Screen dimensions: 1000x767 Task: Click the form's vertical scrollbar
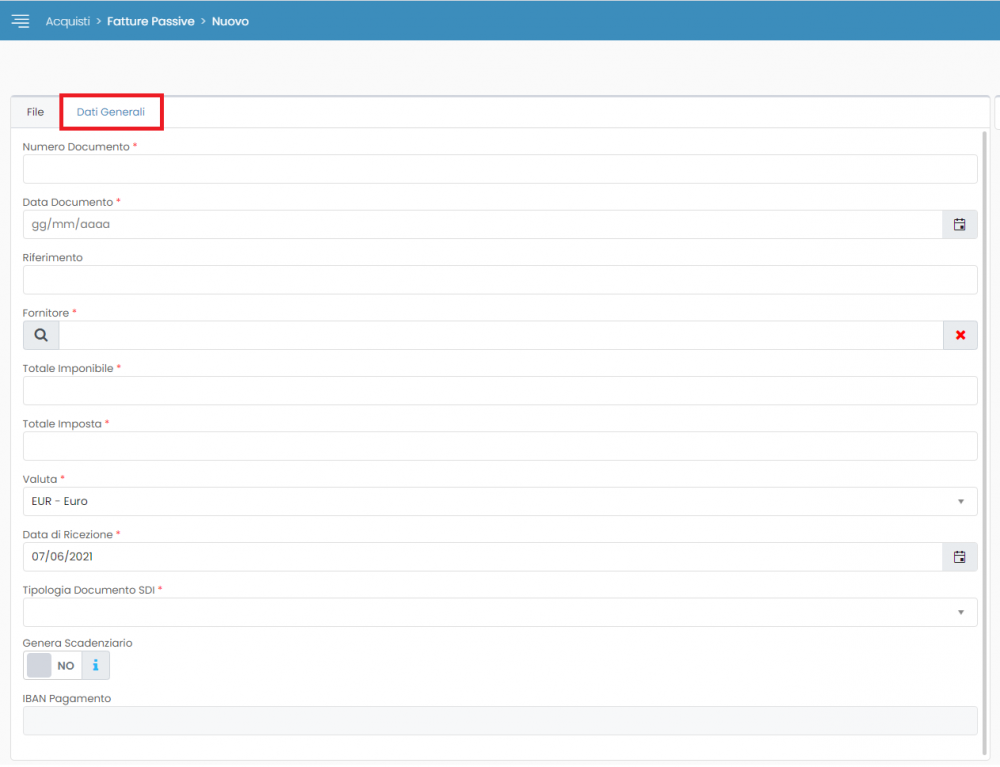(x=984, y=443)
